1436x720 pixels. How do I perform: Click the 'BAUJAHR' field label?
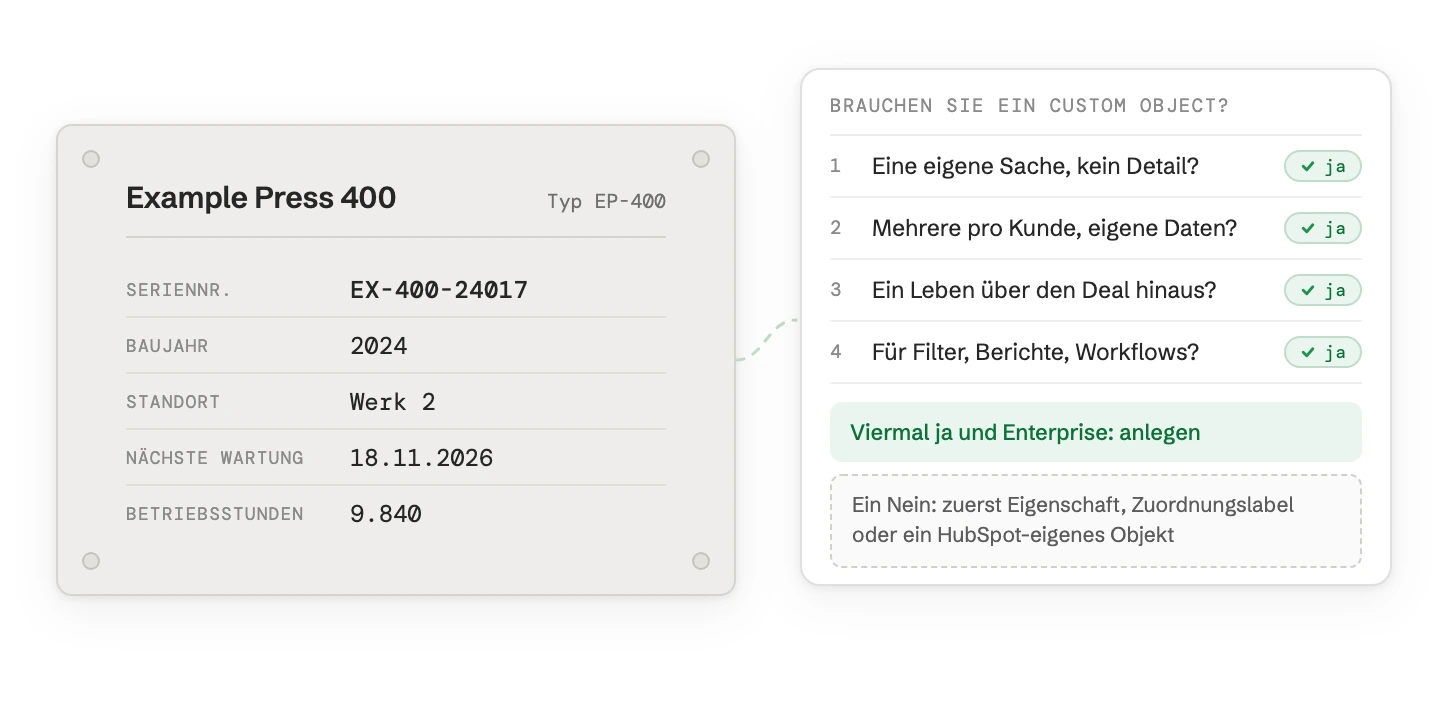point(167,346)
